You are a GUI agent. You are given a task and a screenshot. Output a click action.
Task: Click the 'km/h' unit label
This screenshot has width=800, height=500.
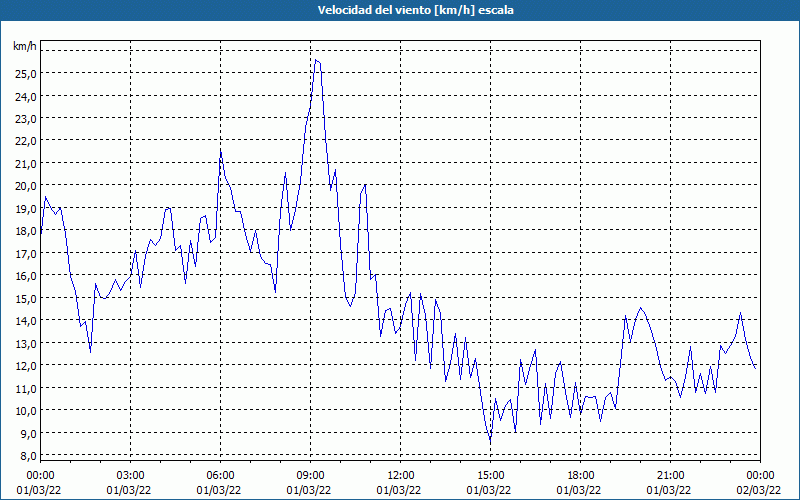25,46
